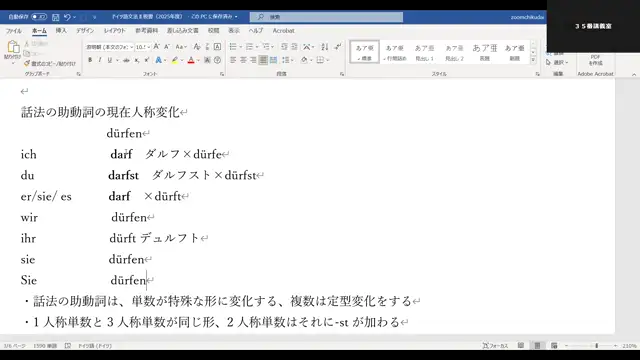The image size is (640, 360).
Task: Click the Font Color red A swatch
Action: (191, 60)
